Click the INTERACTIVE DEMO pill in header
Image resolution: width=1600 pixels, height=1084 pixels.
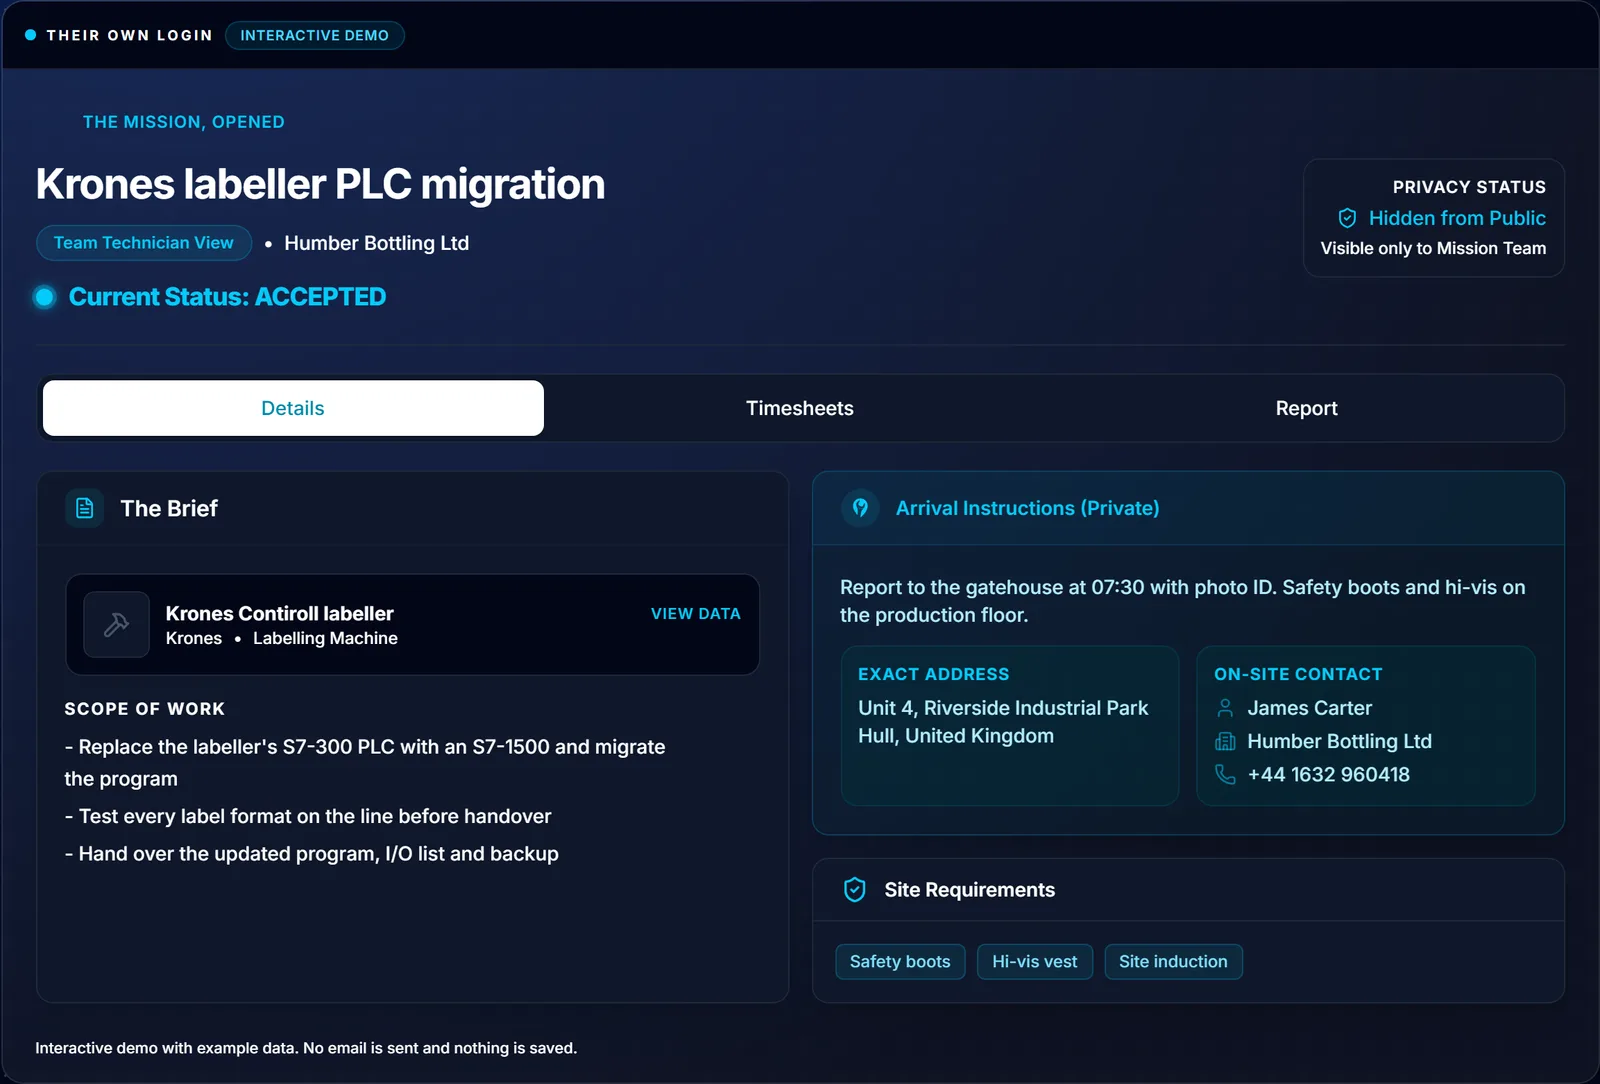pos(315,35)
